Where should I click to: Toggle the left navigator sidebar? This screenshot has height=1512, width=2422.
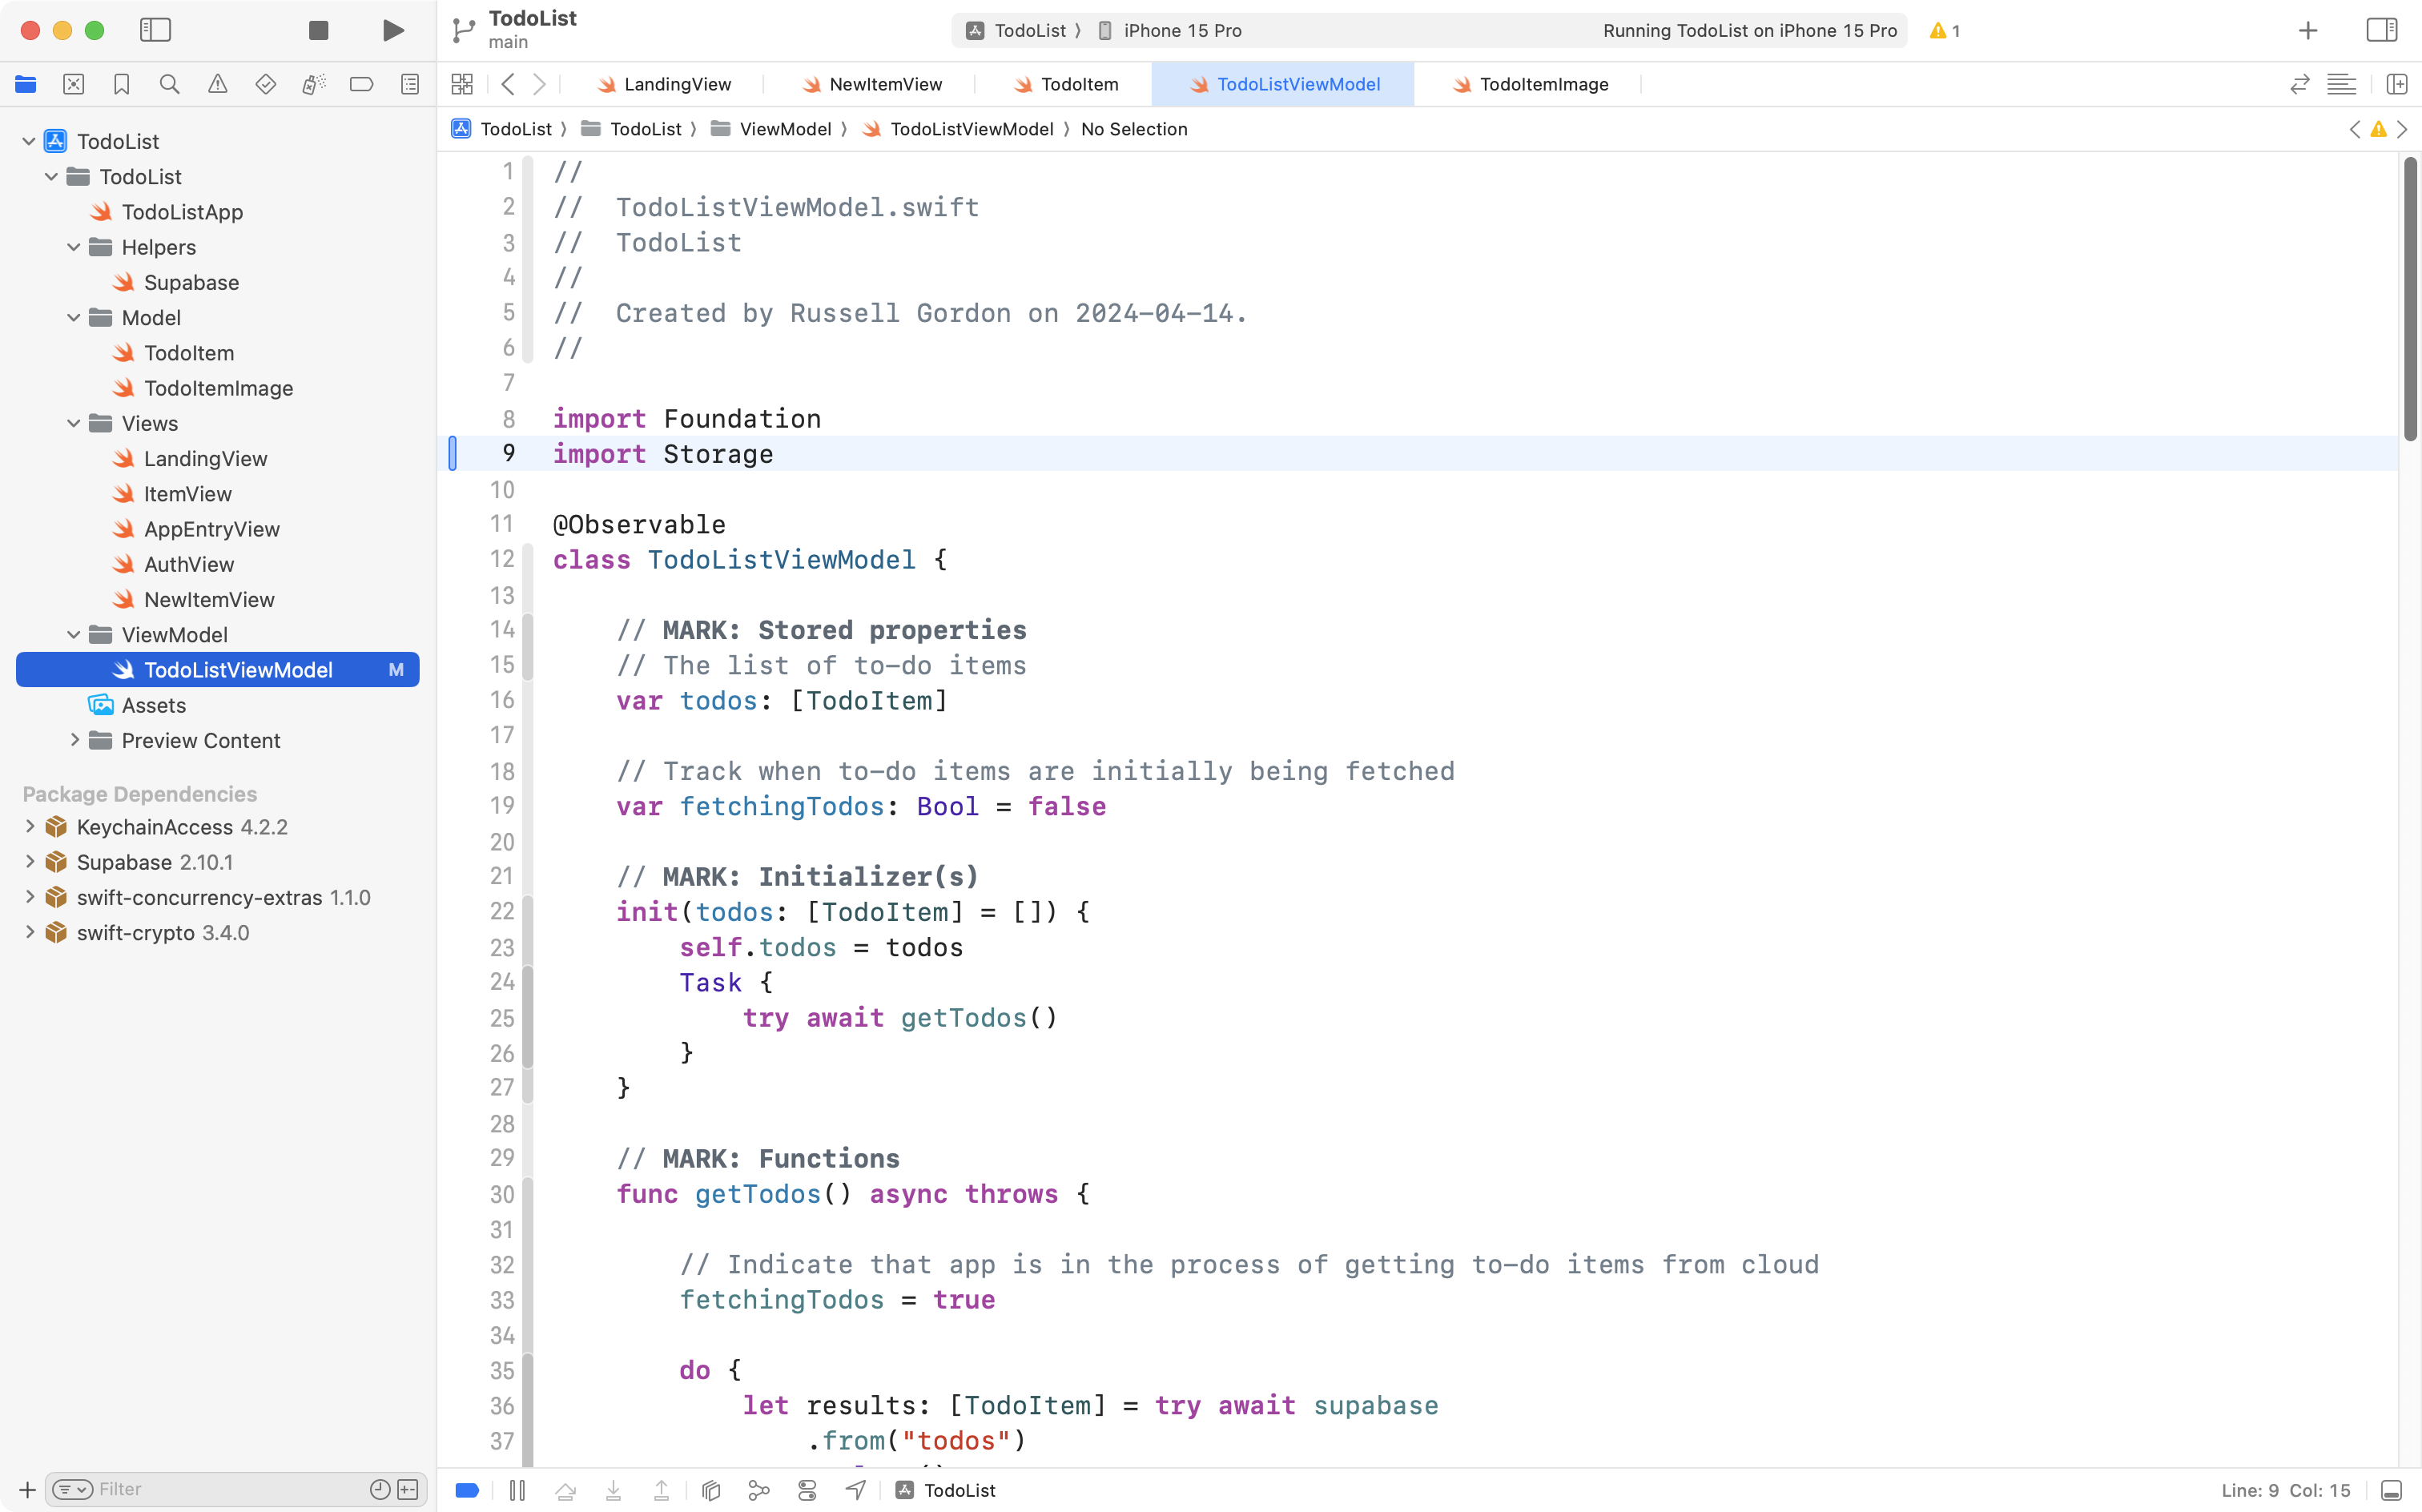coord(155,30)
